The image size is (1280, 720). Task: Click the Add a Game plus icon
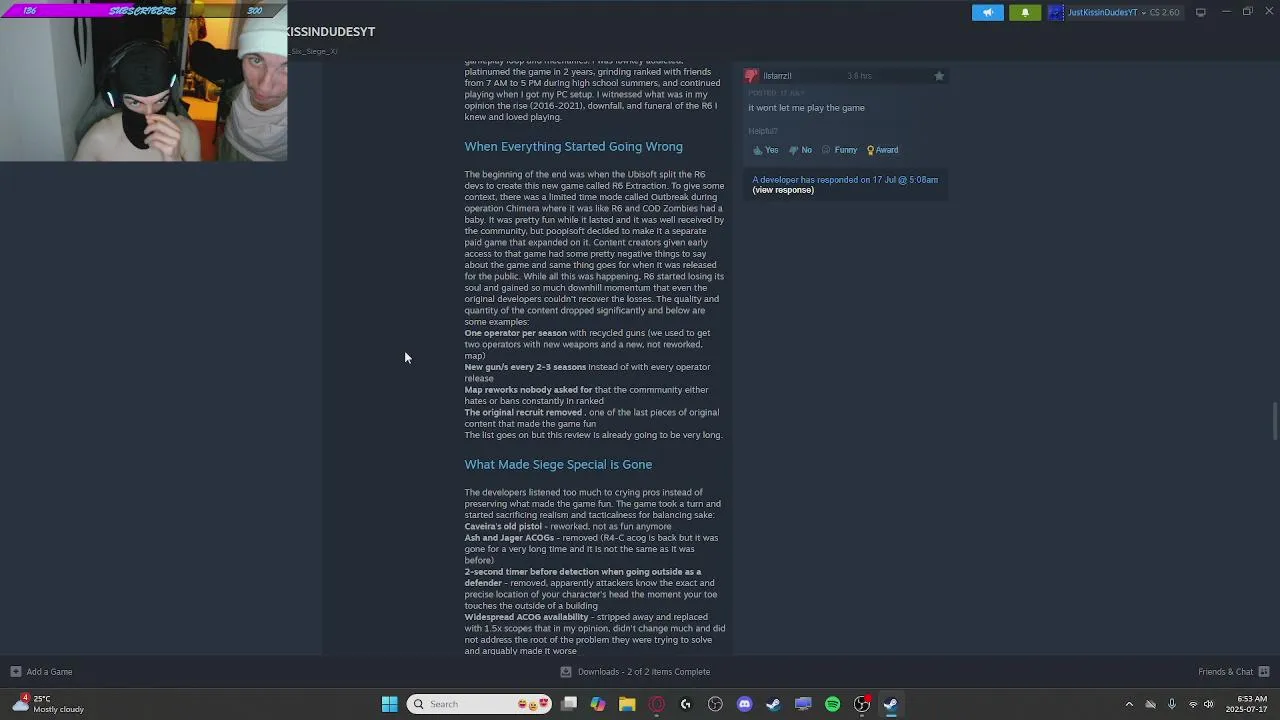15,672
